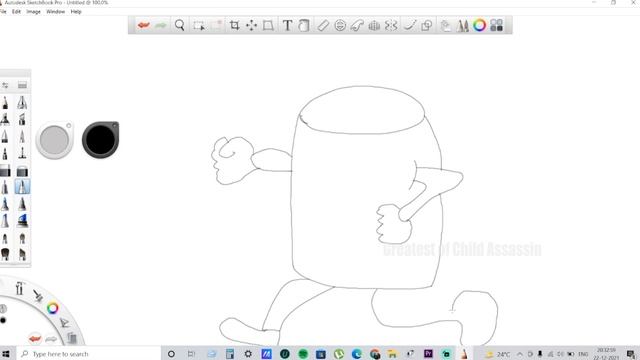The height and width of the screenshot is (360, 640).
Task: Select the Transform move tool
Action: coord(251,25)
